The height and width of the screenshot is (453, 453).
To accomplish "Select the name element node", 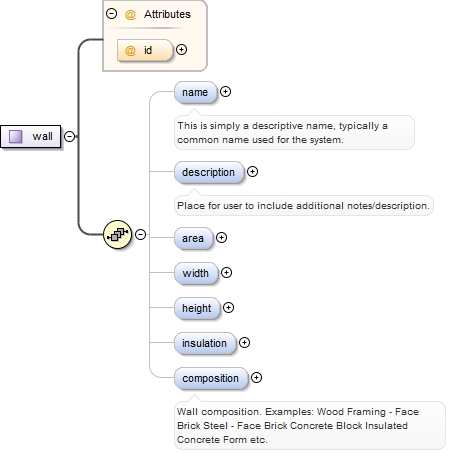I will pyautogui.click(x=195, y=92).
